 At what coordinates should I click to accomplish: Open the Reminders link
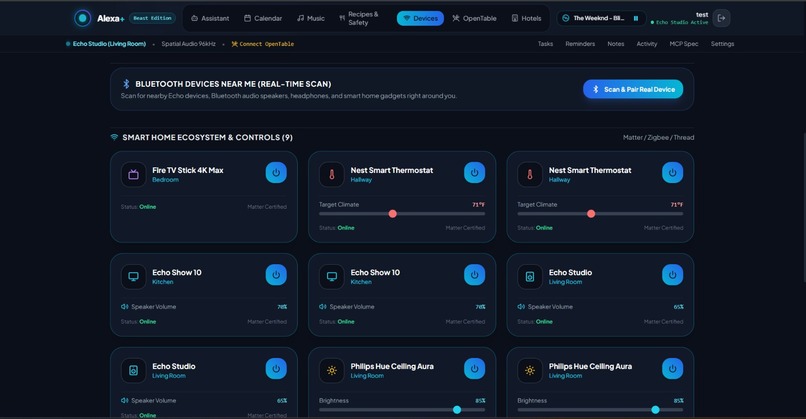(x=580, y=44)
